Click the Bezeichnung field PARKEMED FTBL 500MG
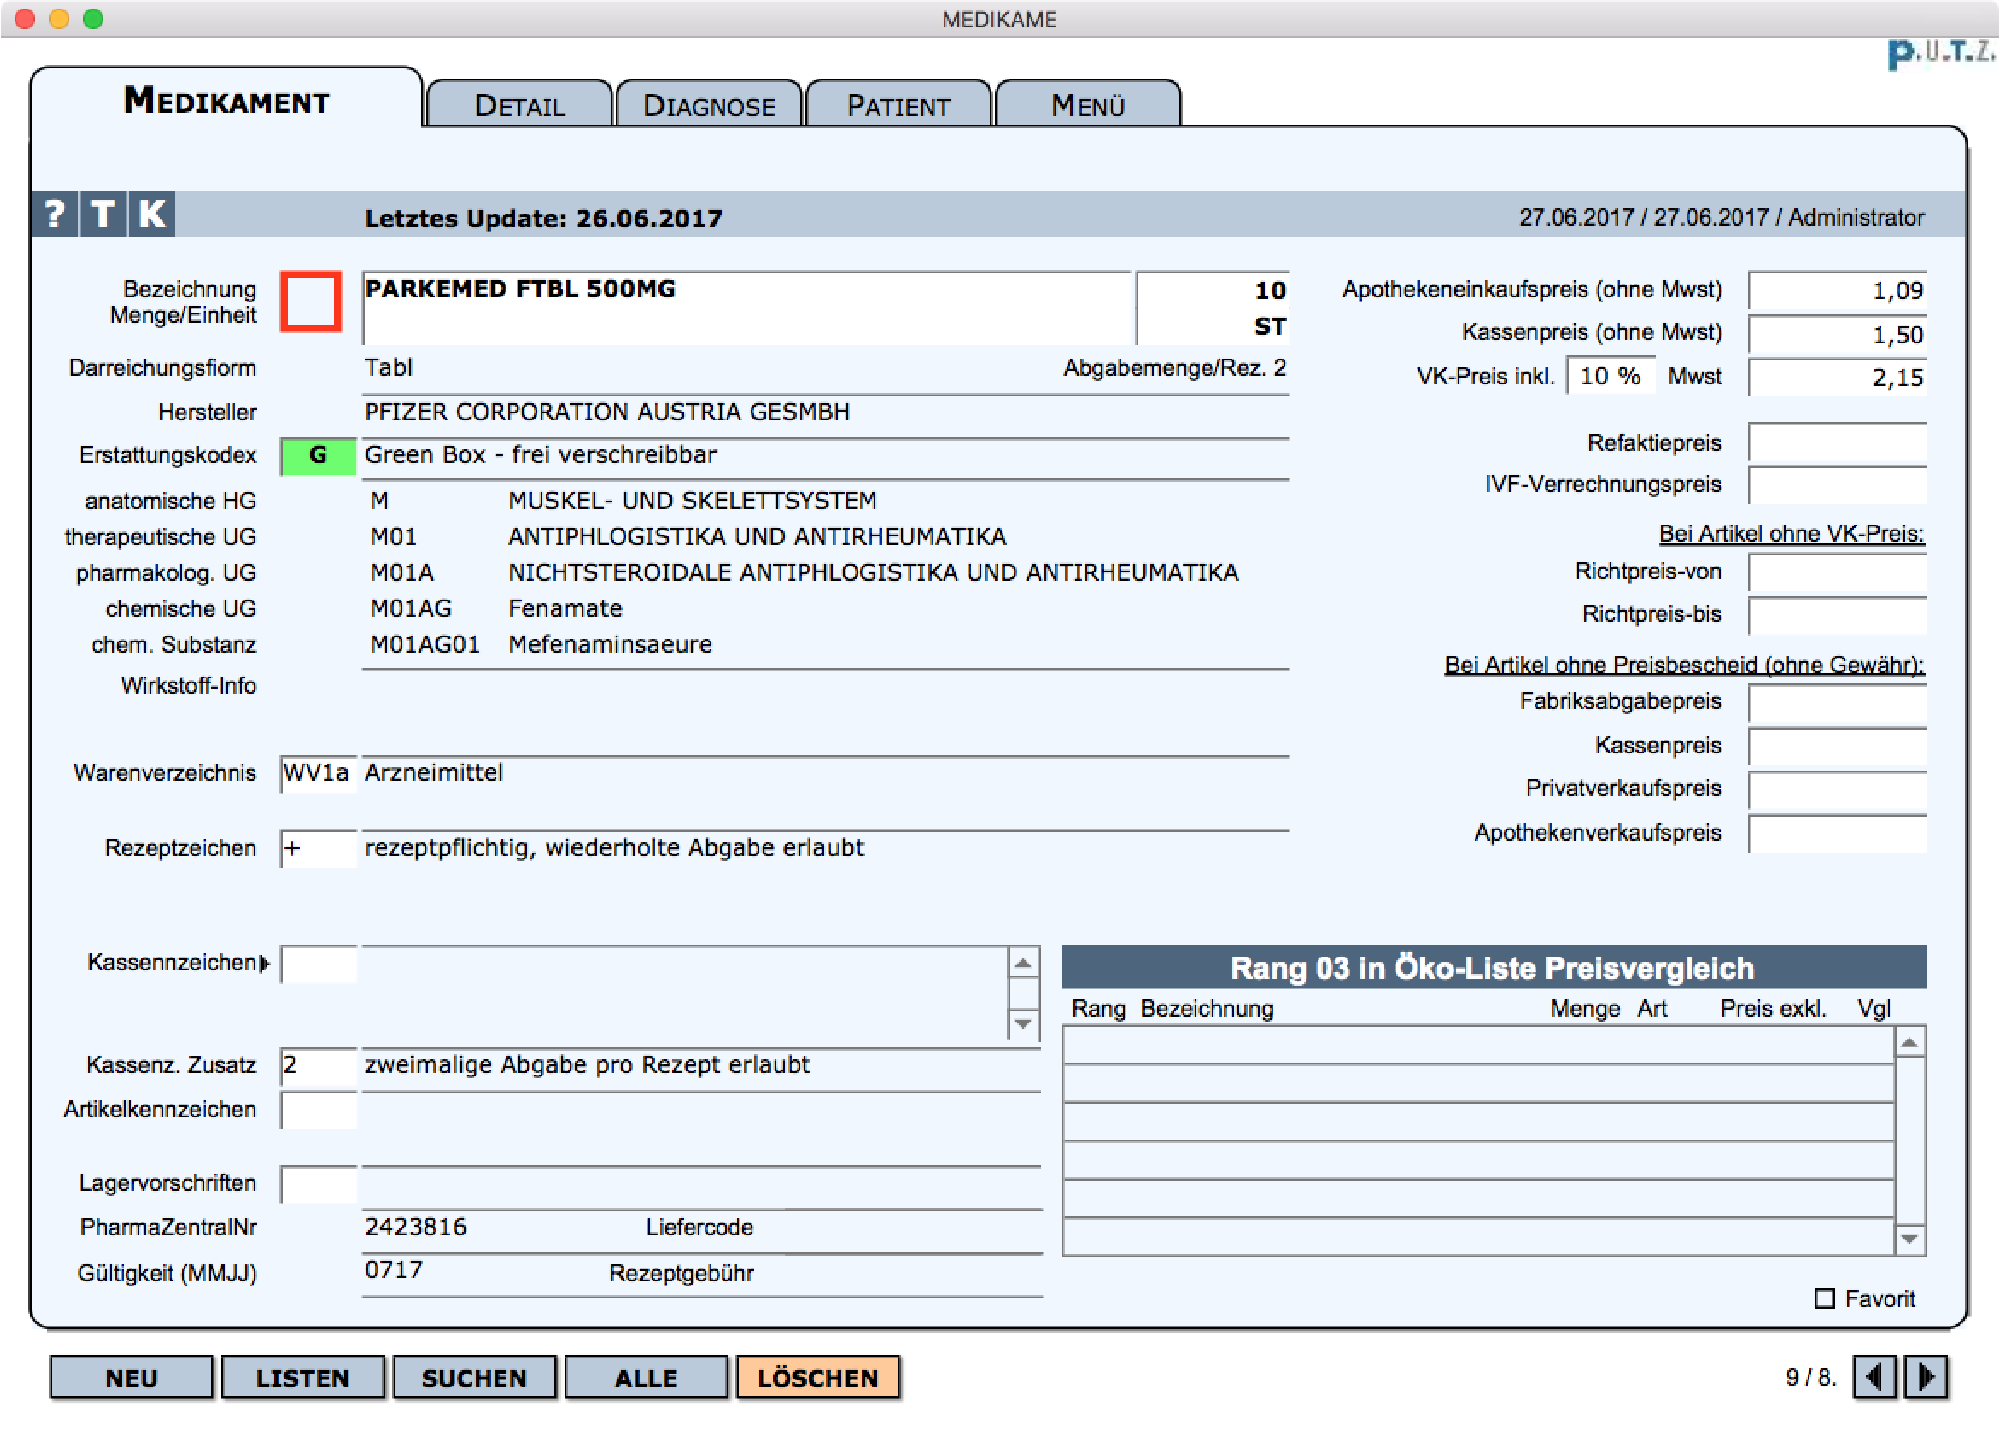 point(746,307)
